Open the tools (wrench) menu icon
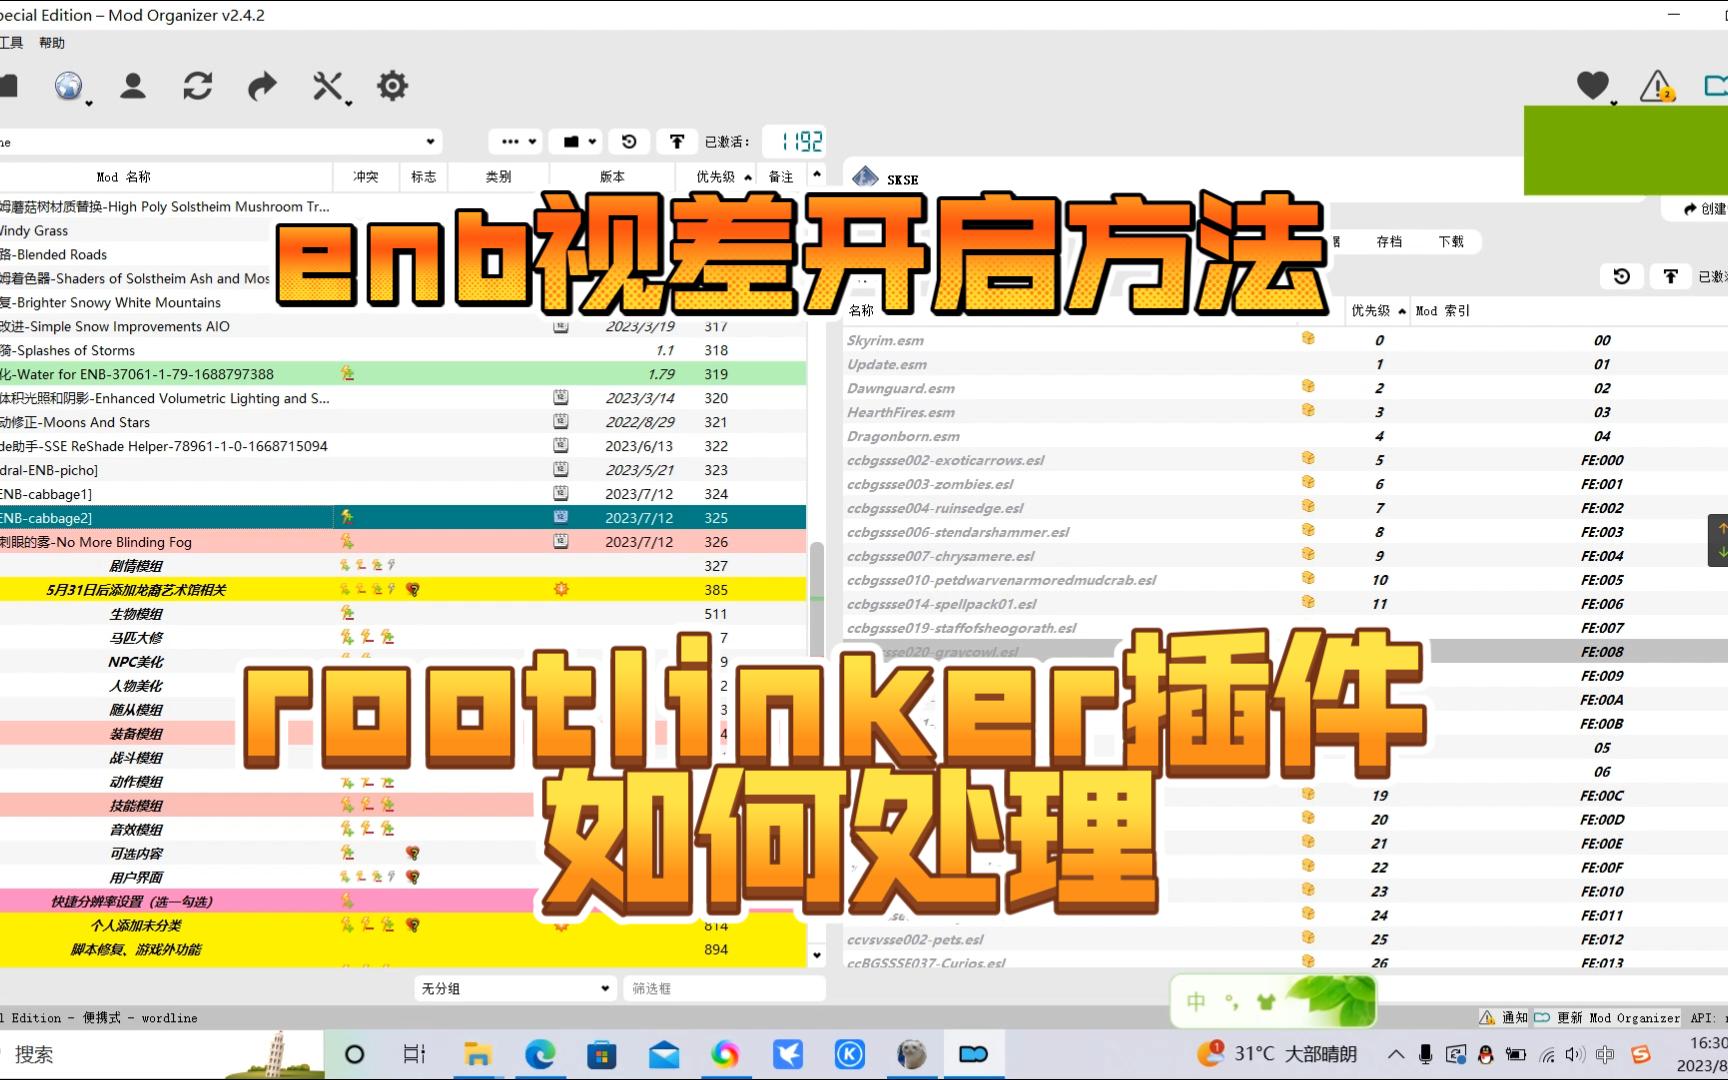The image size is (1728, 1080). [x=328, y=86]
